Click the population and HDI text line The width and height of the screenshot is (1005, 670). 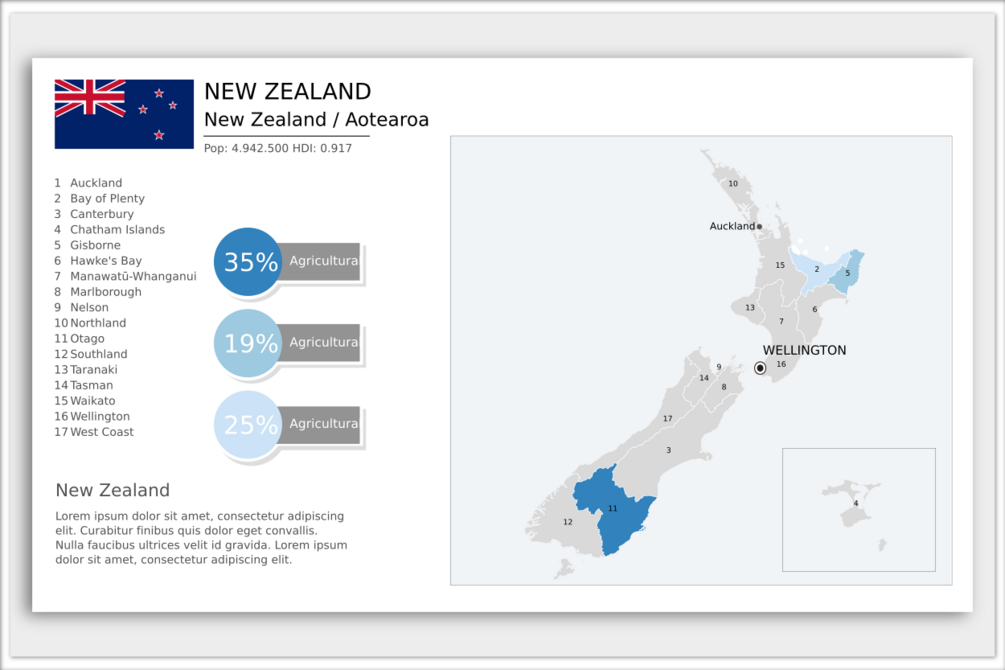click(278, 148)
